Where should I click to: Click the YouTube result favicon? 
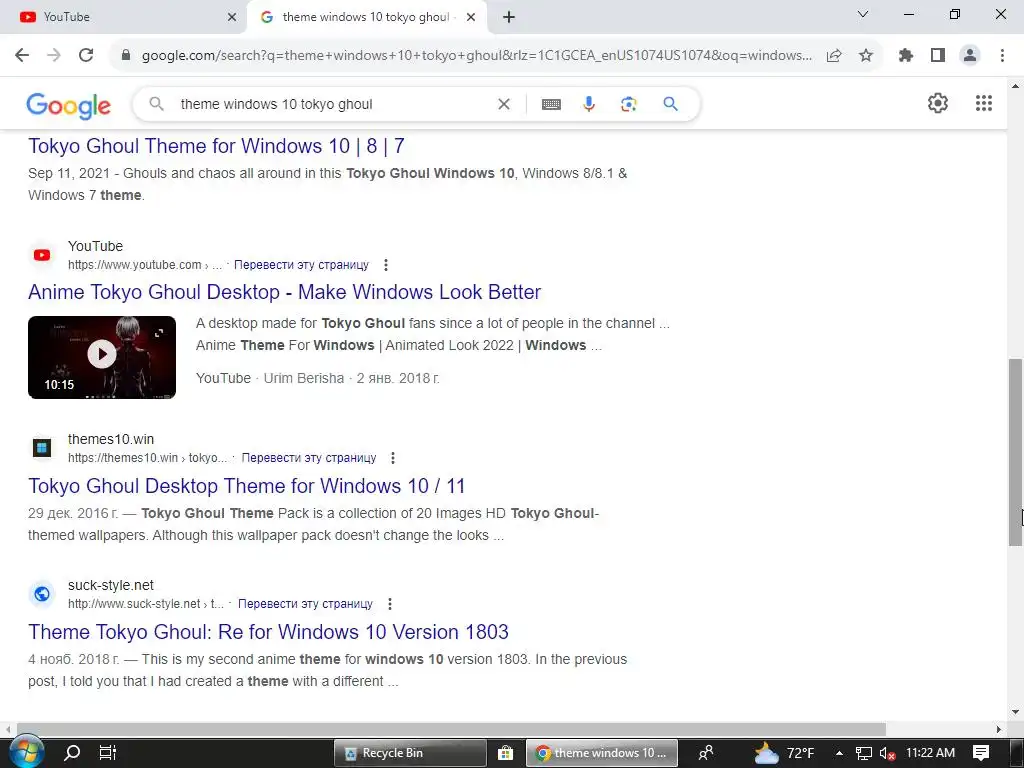(x=42, y=255)
